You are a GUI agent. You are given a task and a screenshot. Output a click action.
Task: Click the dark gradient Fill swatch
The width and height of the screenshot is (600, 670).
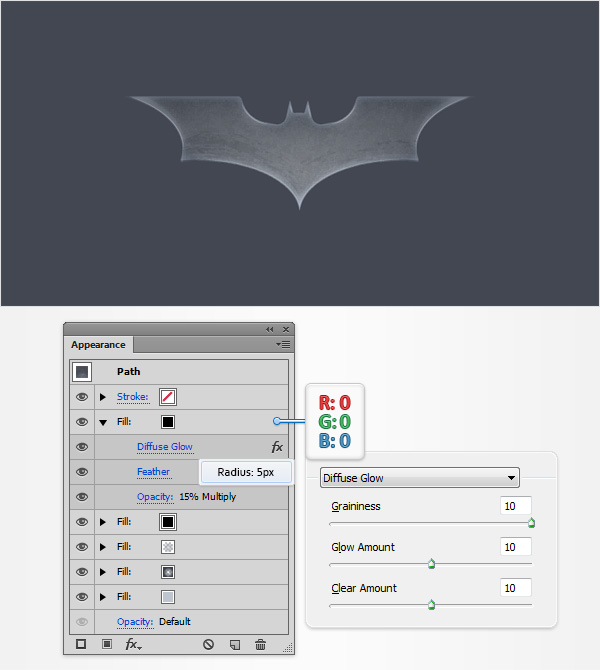(x=168, y=572)
